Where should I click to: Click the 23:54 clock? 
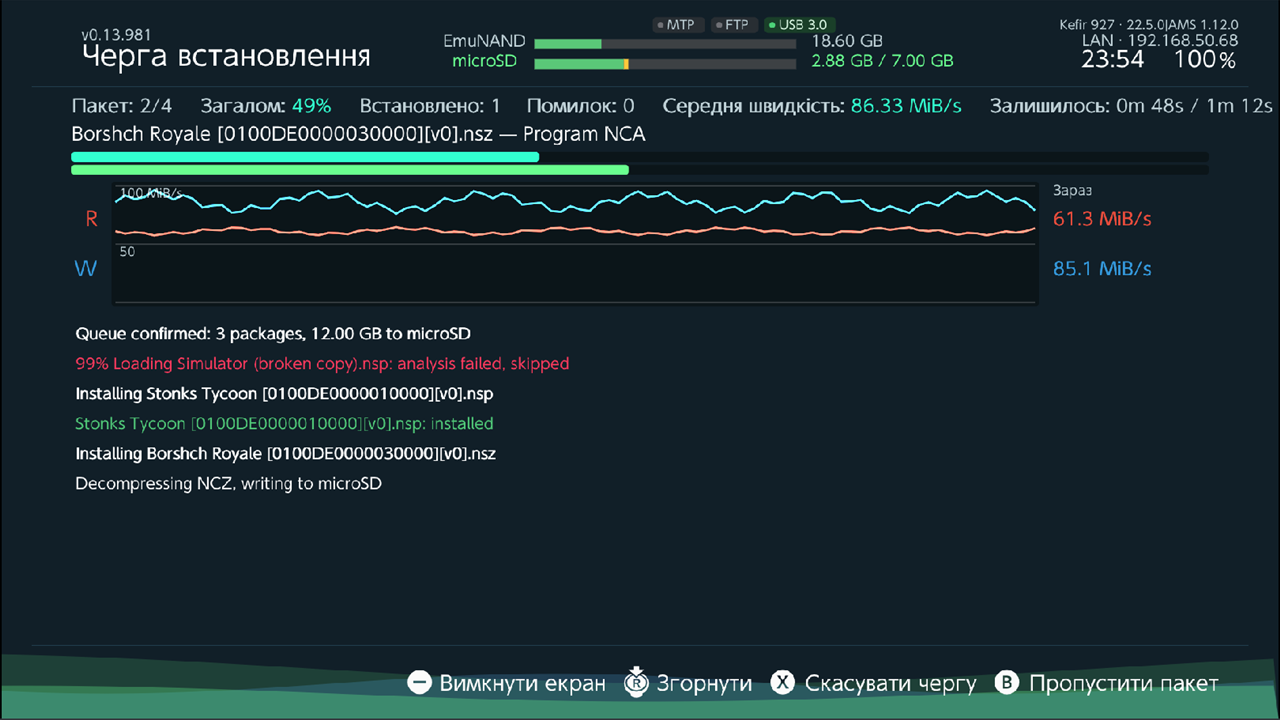pyautogui.click(x=1112, y=60)
